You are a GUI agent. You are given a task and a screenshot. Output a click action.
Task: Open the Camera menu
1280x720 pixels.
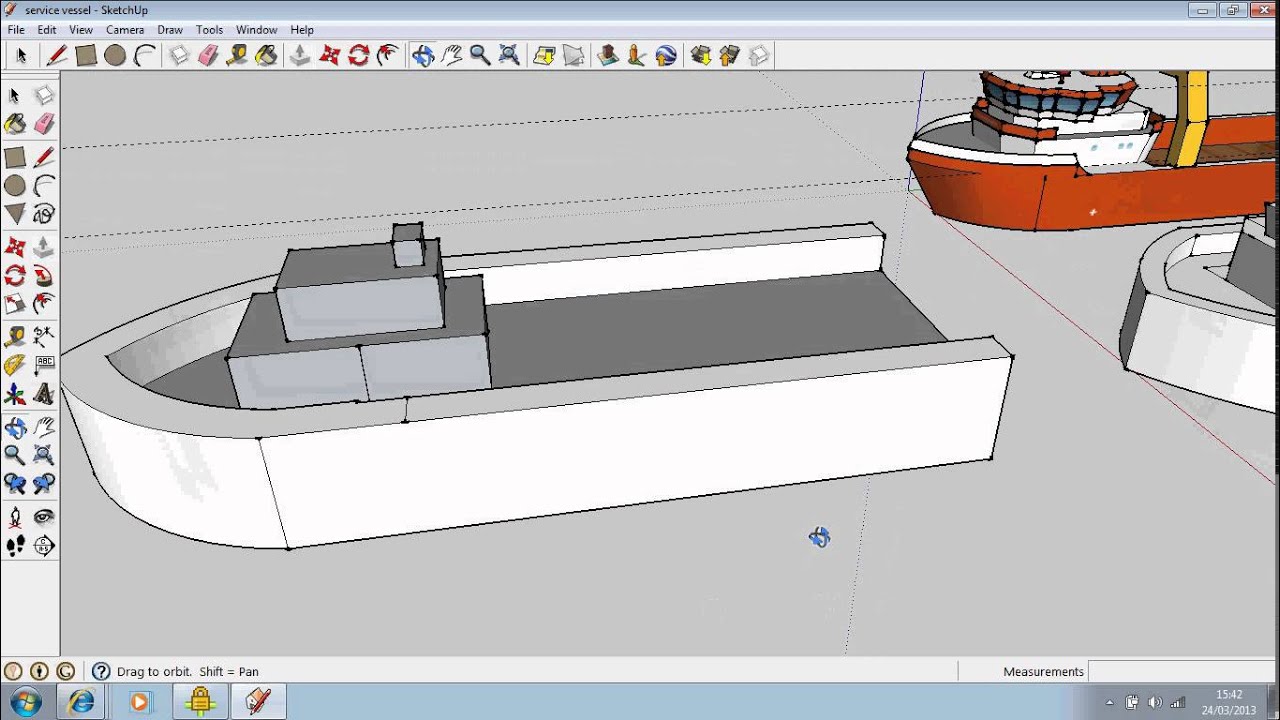point(125,29)
